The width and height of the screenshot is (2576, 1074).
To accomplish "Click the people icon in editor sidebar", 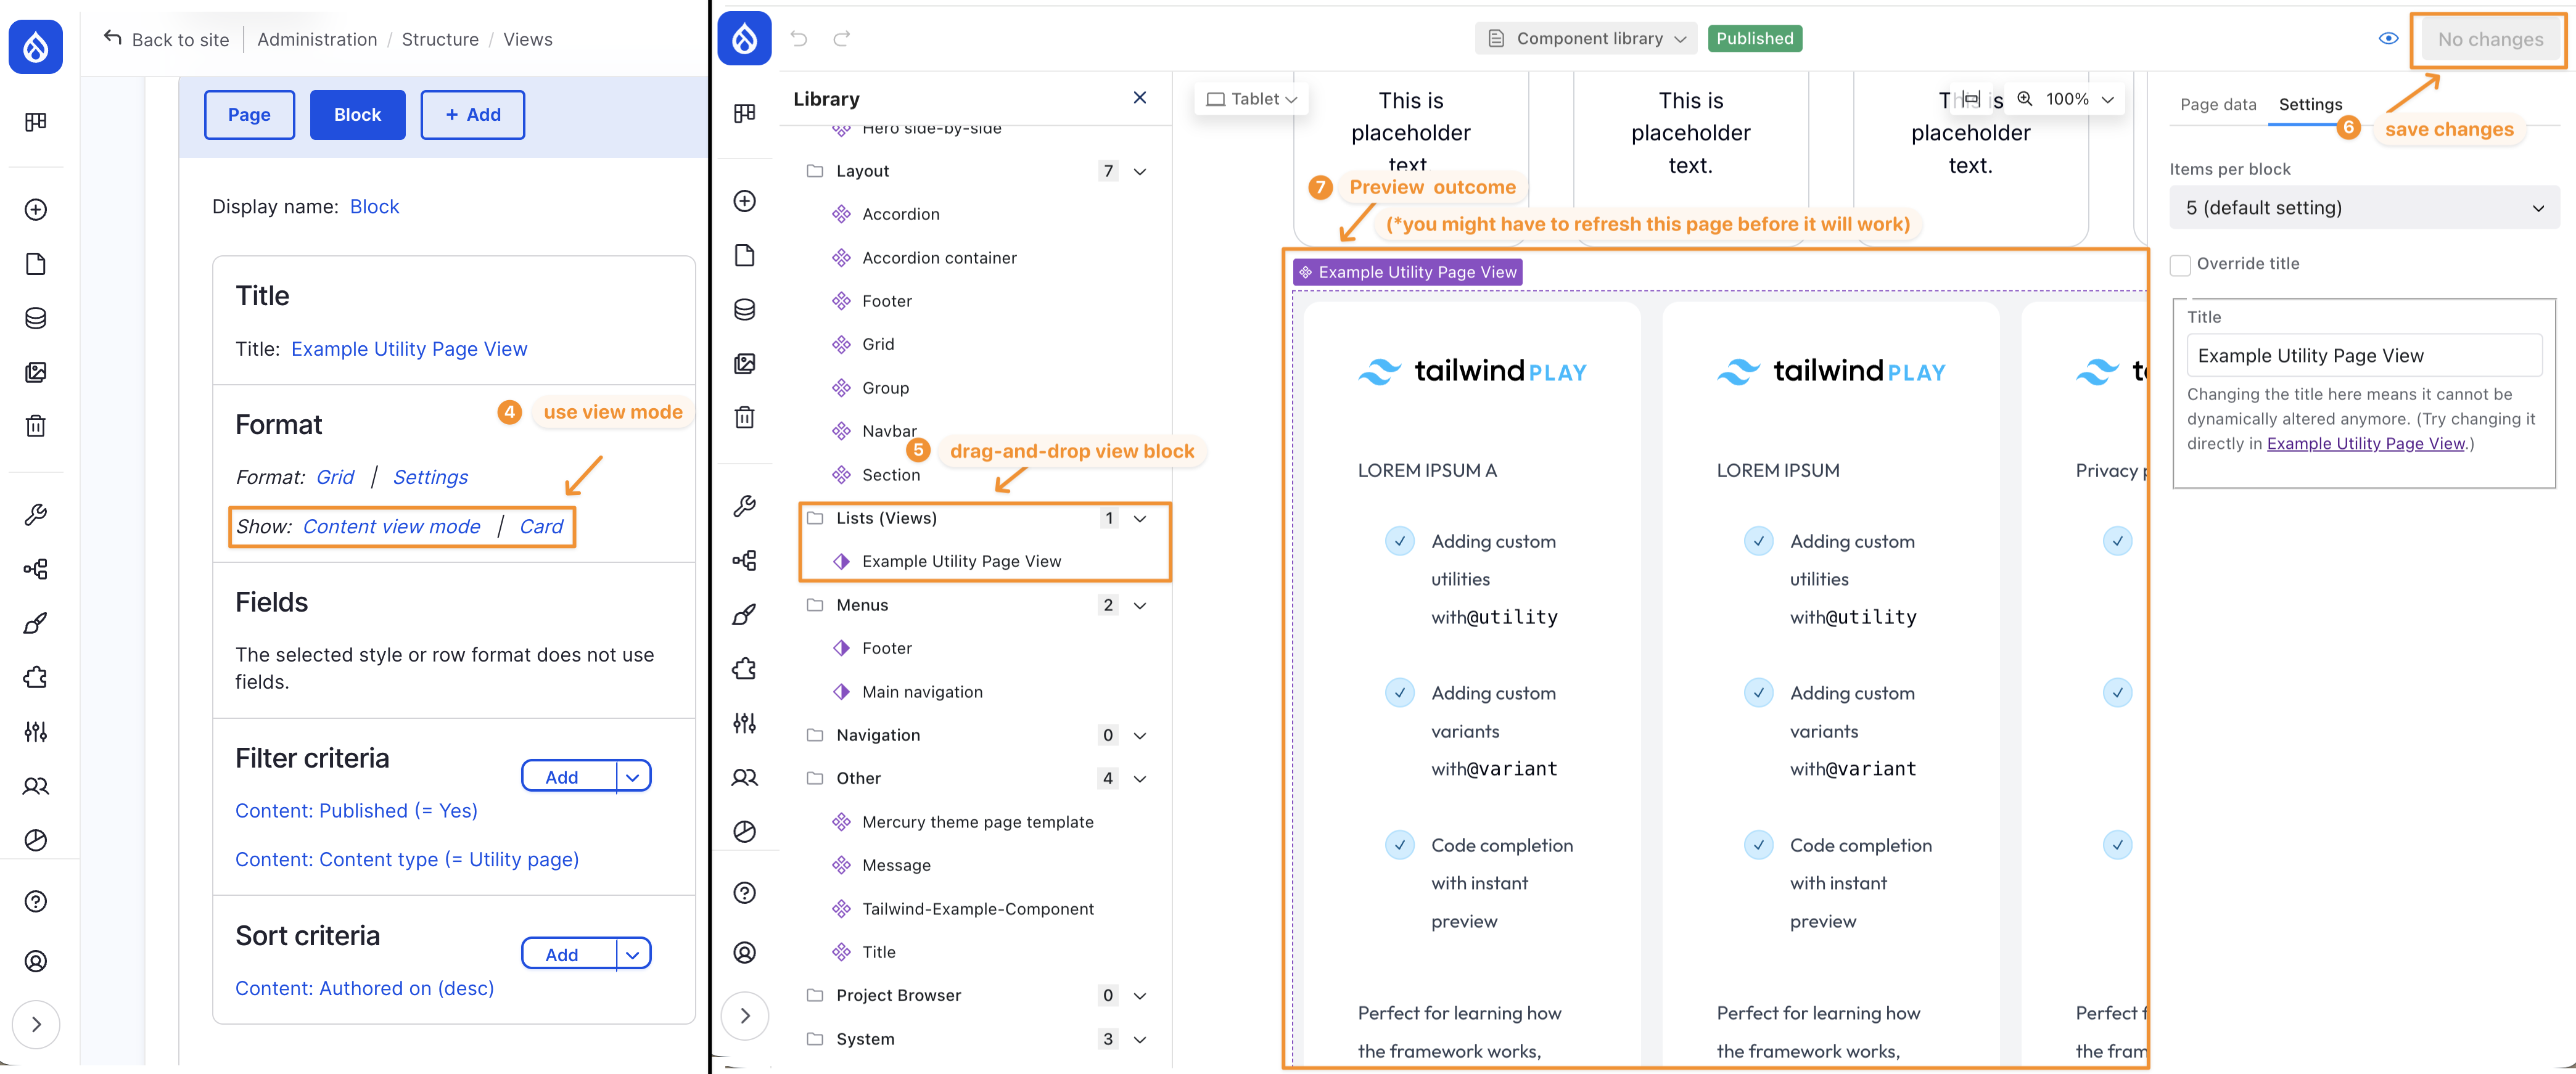I will coord(744,777).
